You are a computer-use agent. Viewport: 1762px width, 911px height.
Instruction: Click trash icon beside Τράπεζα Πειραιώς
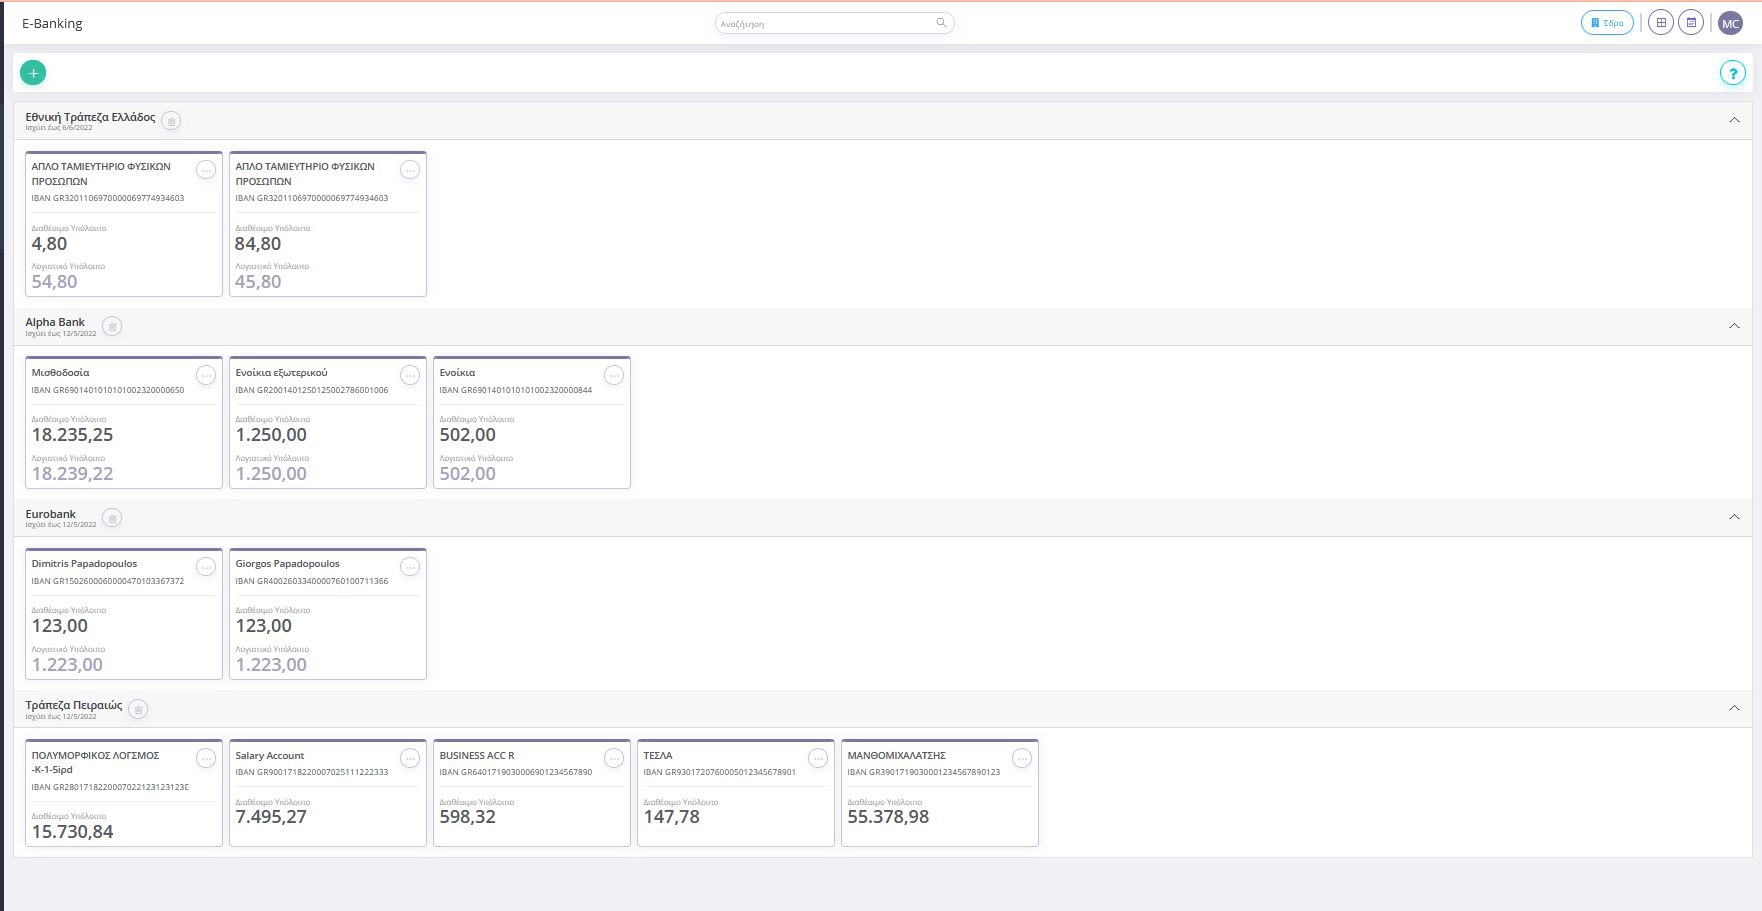tap(139, 709)
